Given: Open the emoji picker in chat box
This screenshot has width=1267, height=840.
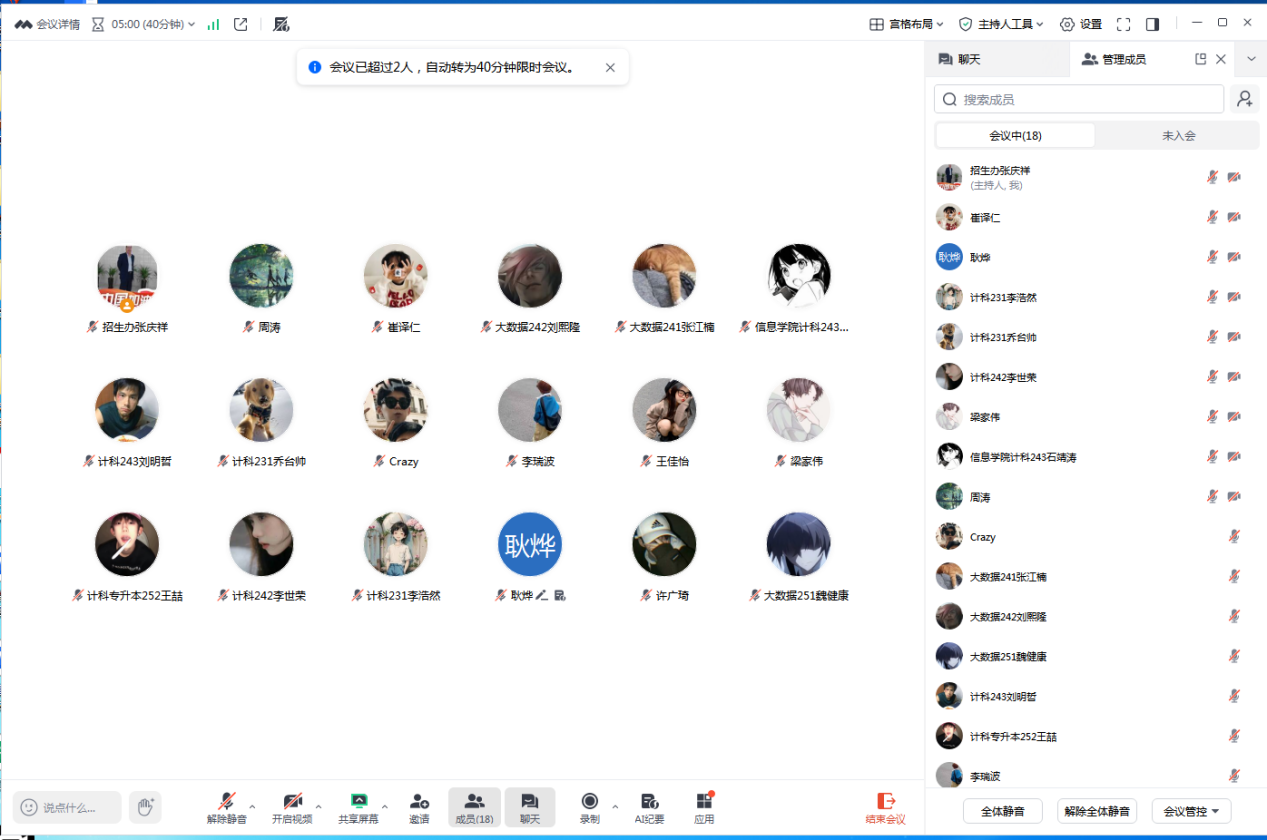Looking at the screenshot, I should pyautogui.click(x=29, y=807).
